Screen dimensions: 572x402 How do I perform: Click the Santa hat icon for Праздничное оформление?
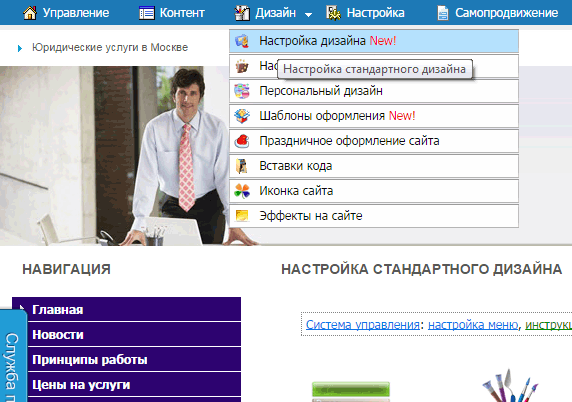coord(242,141)
